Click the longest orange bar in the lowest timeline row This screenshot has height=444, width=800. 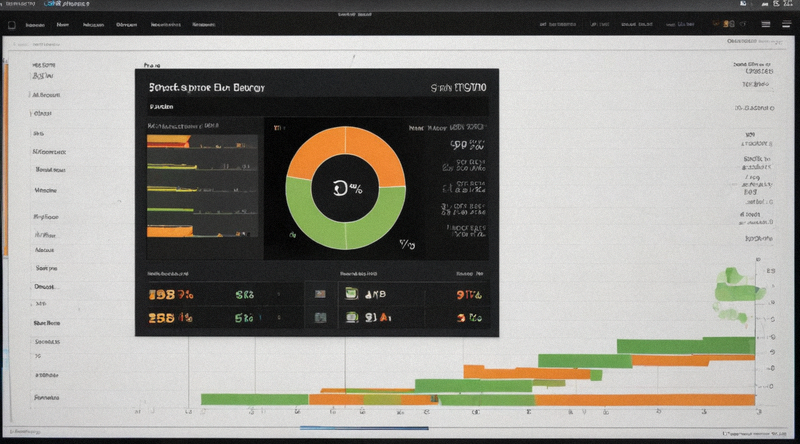point(645,400)
